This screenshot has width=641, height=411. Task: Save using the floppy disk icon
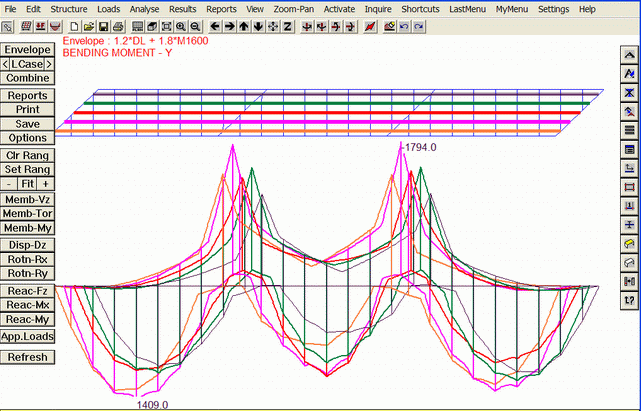(103, 27)
